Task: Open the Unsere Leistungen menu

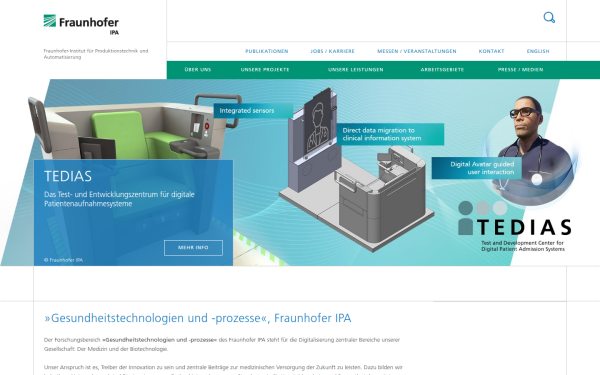Action: click(355, 70)
